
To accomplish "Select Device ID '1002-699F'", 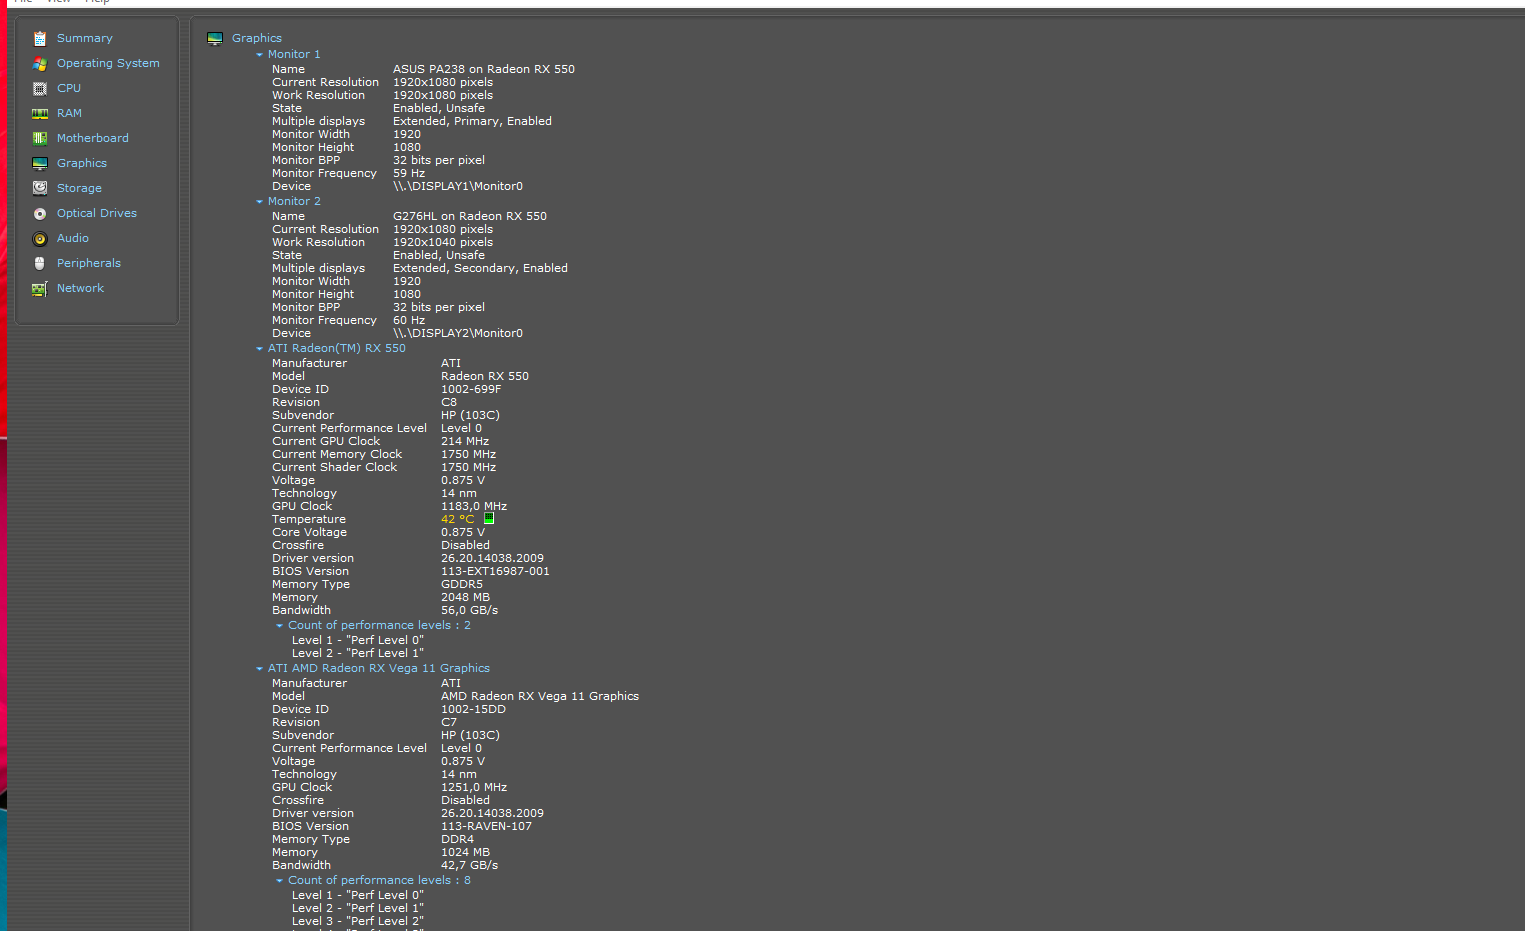I will pos(471,389).
